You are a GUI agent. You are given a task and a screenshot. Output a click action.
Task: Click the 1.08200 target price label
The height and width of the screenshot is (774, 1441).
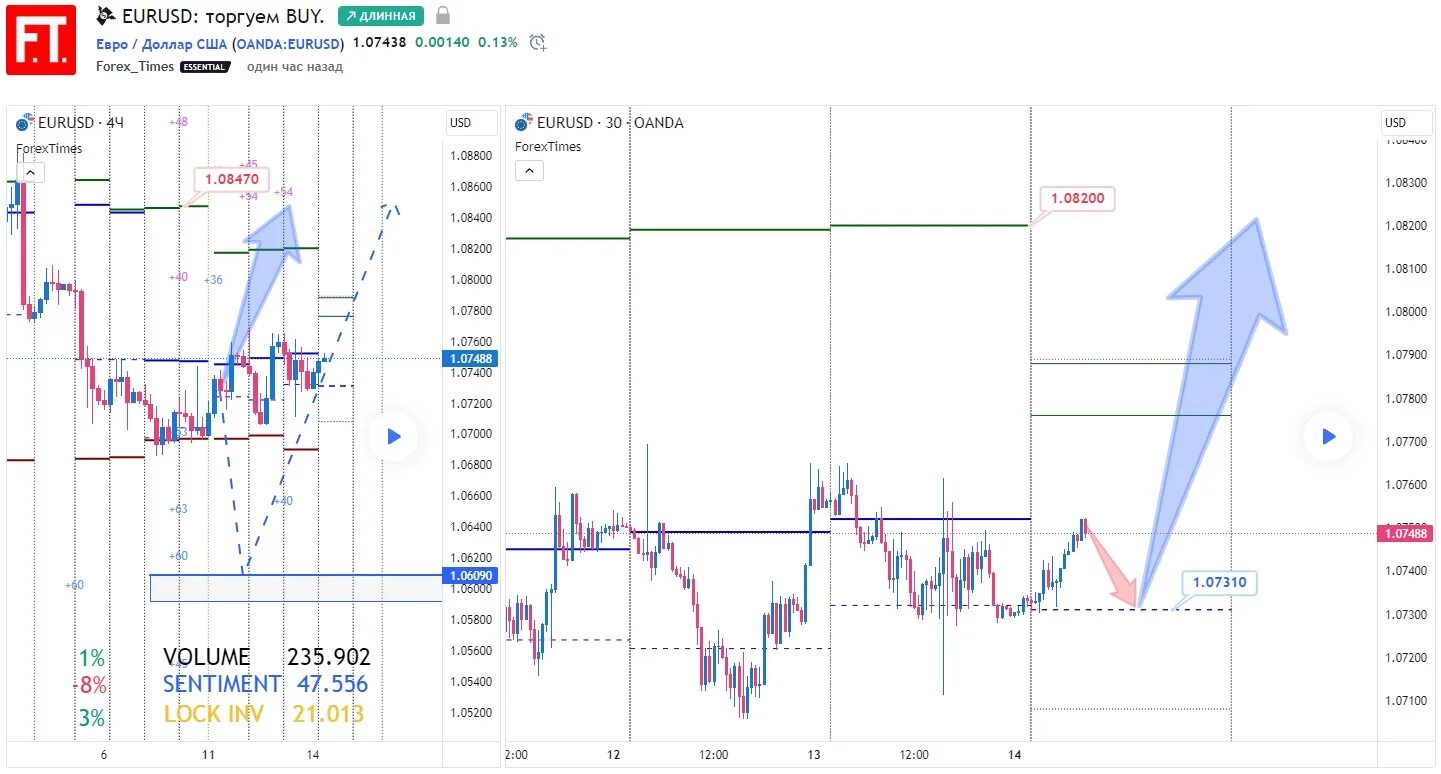tap(1077, 198)
